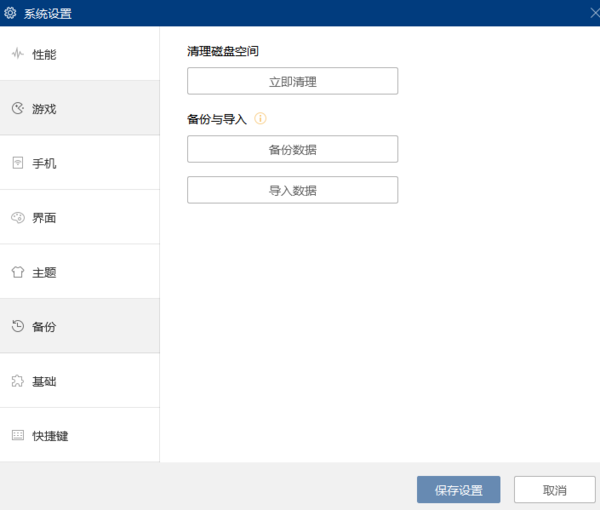Click the 游戏 pac-man icon
Image resolution: width=600 pixels, height=510 pixels.
18,108
